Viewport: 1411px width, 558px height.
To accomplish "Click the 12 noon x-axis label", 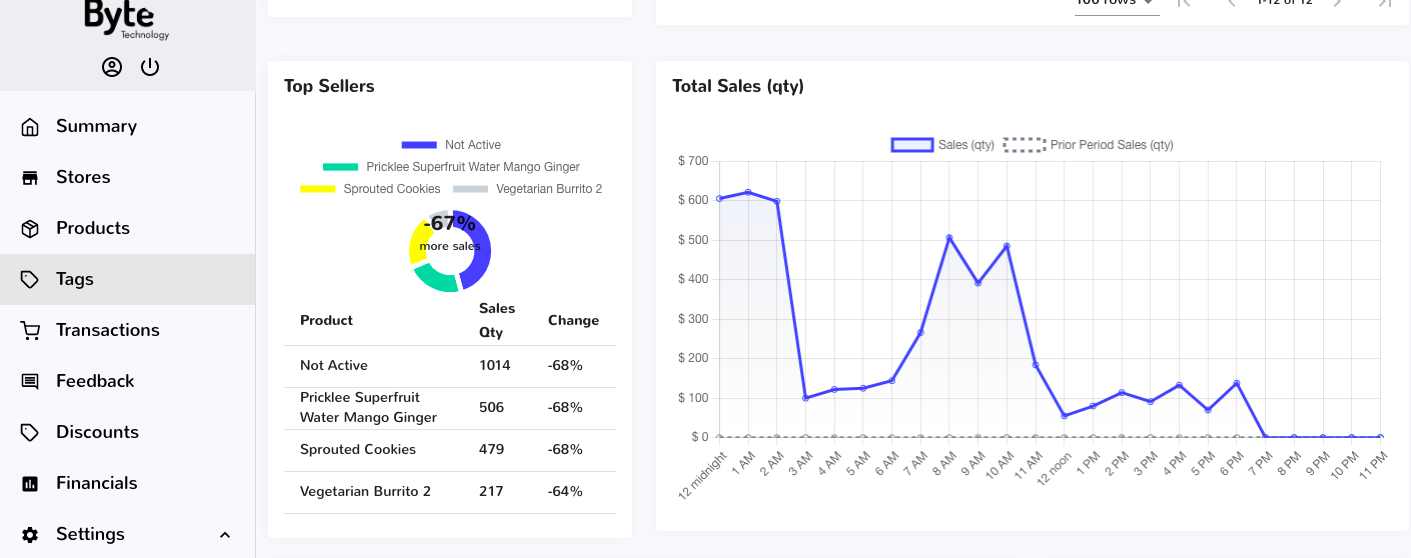I will click(x=1053, y=468).
